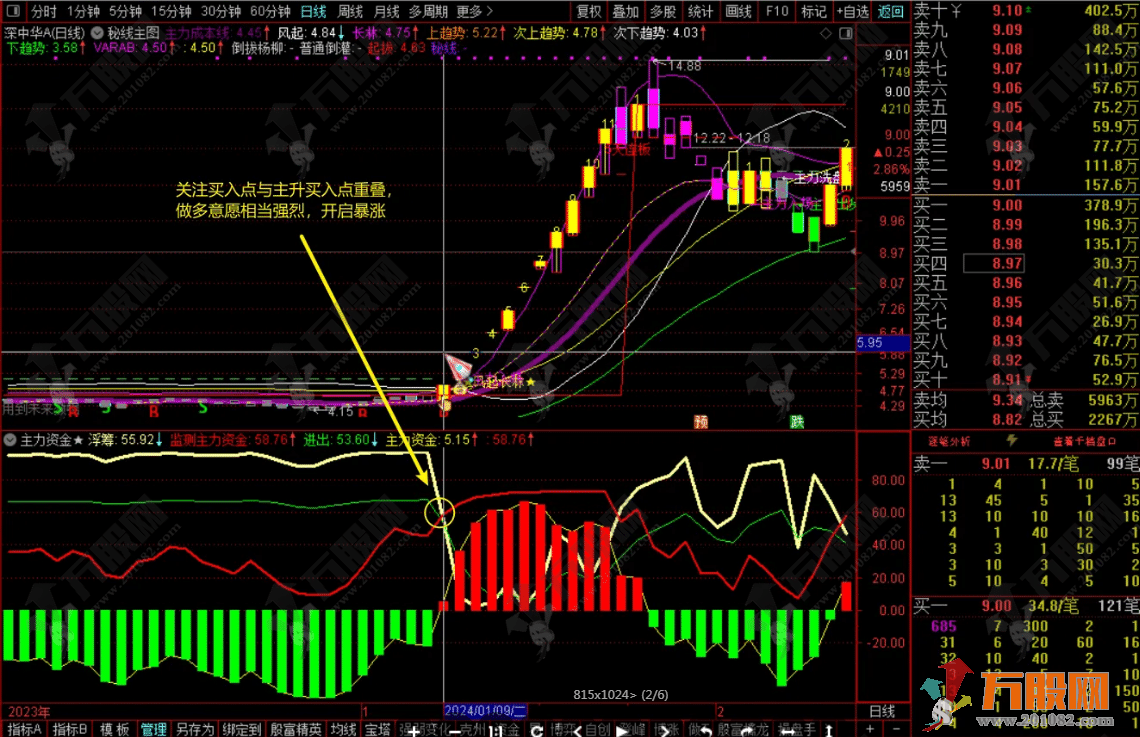This screenshot has height=737, width=1140.
Task: Click the rotate-right redo arrow icon
Action: click(x=747, y=730)
